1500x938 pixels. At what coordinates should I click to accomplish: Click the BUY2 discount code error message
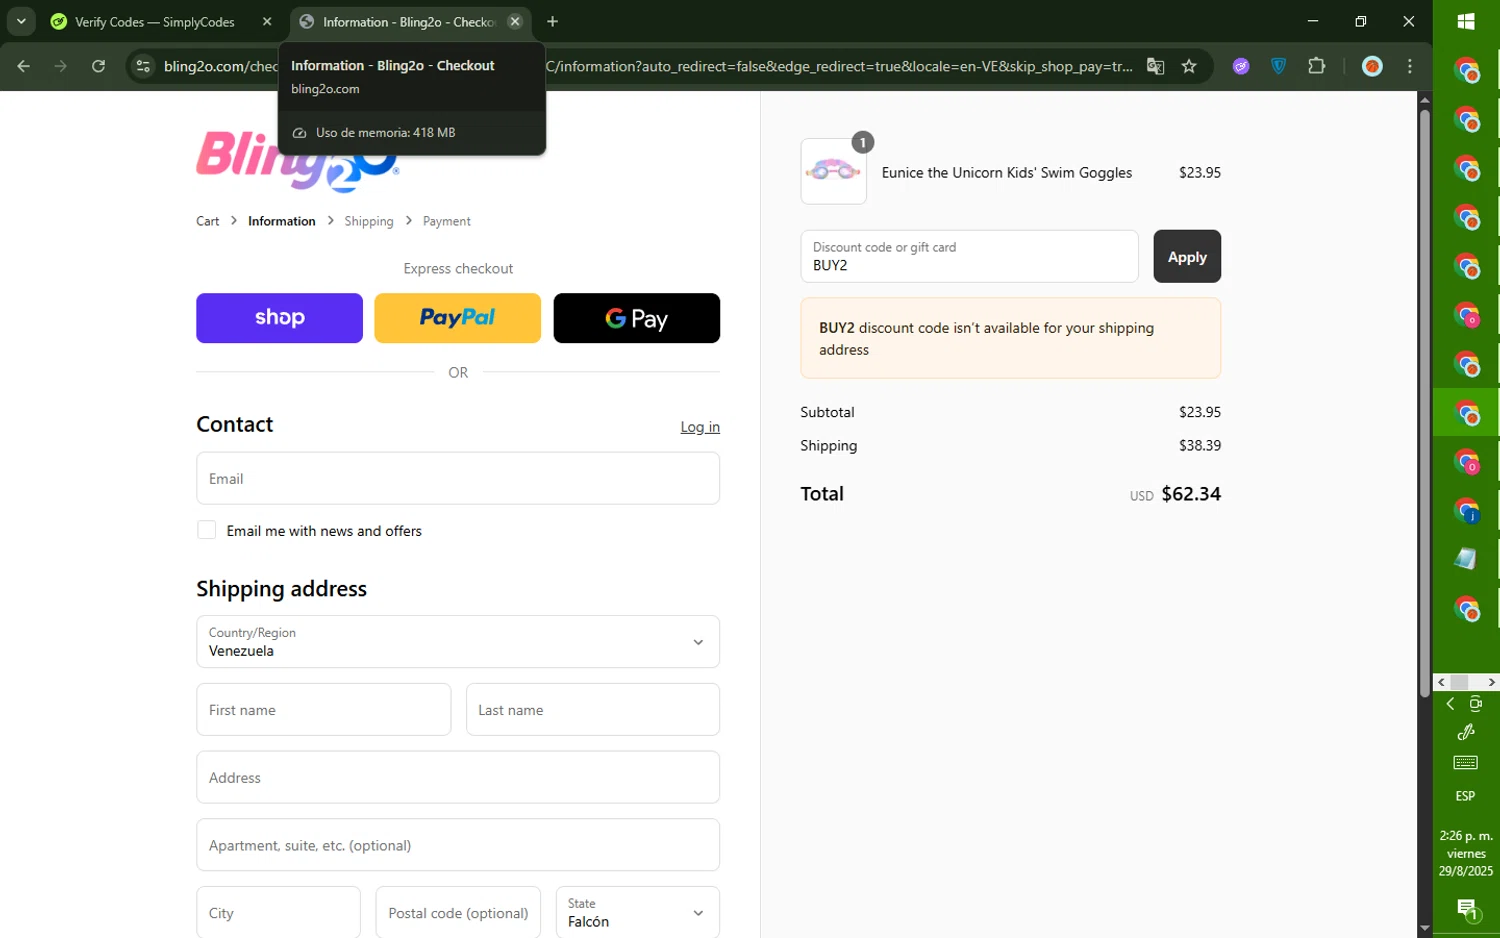tap(1010, 338)
